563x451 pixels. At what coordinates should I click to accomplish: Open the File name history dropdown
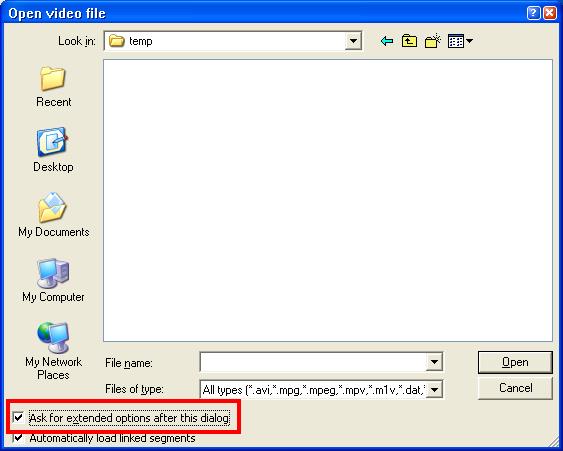pyautogui.click(x=434, y=362)
